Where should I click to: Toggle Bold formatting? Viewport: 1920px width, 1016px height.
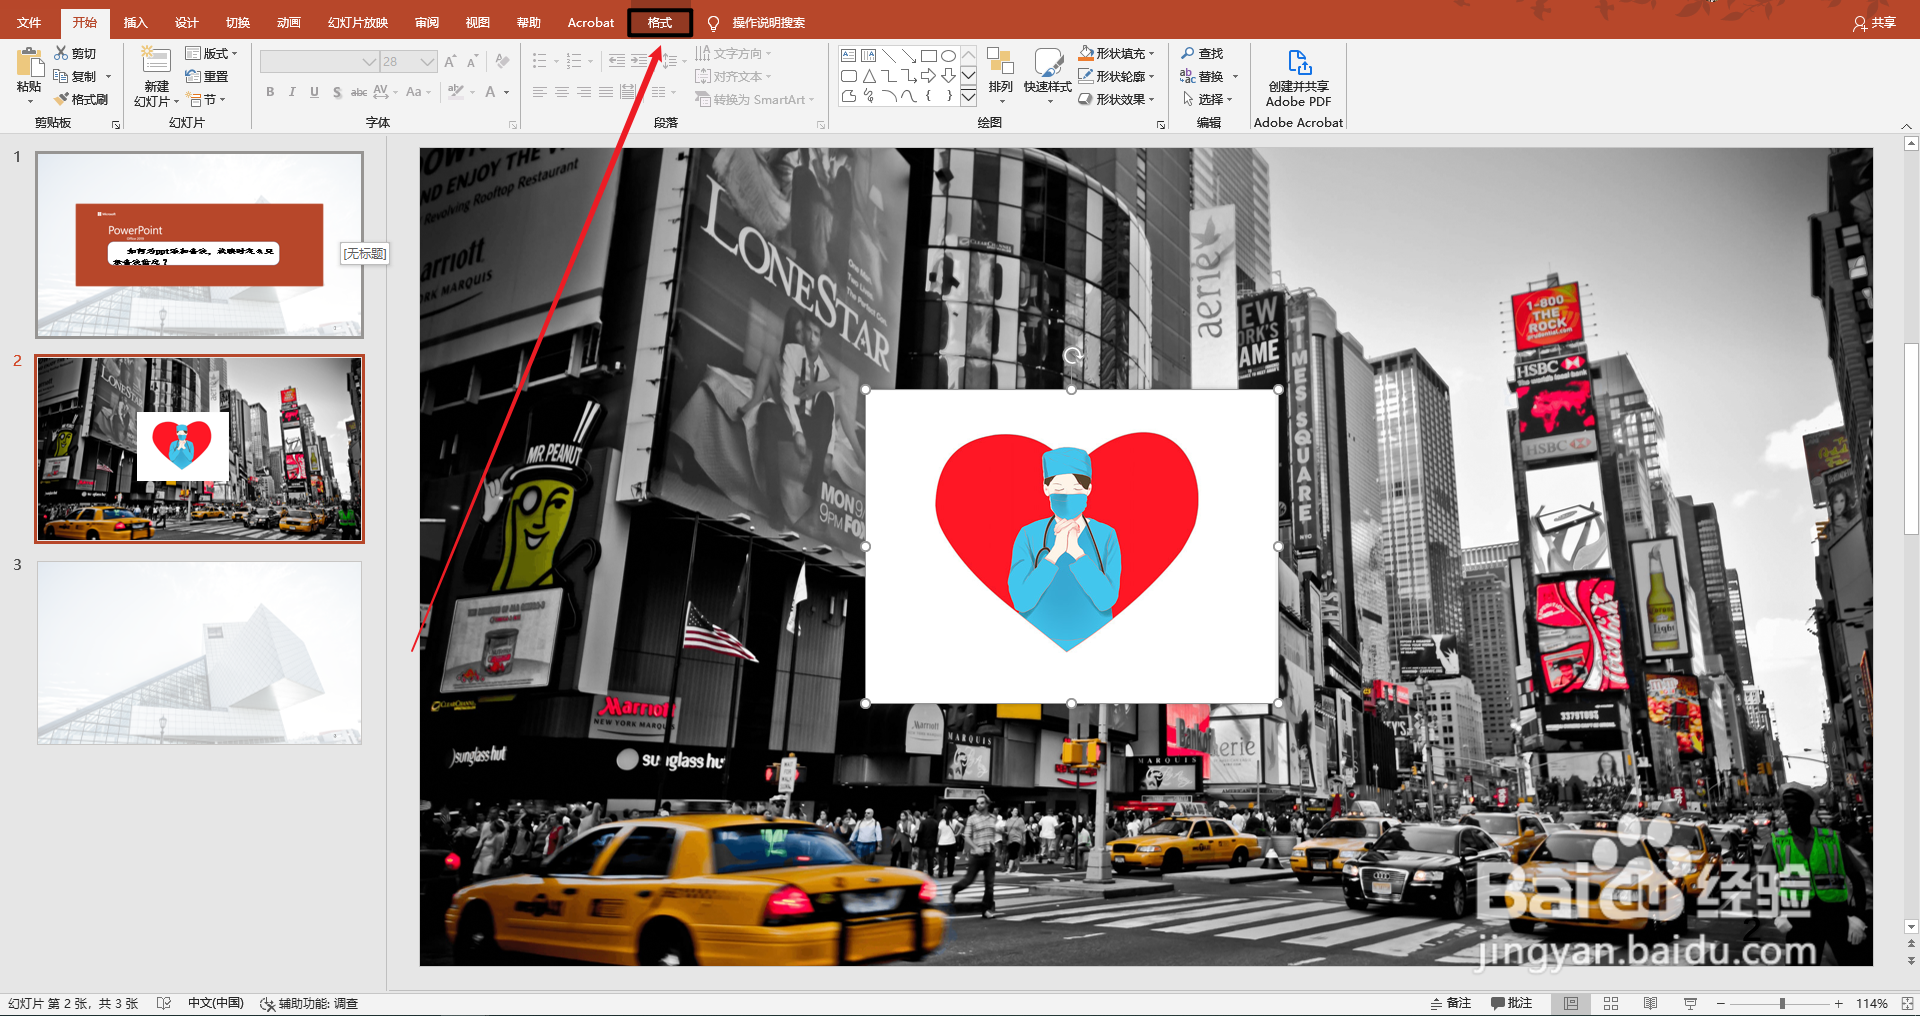pyautogui.click(x=270, y=92)
